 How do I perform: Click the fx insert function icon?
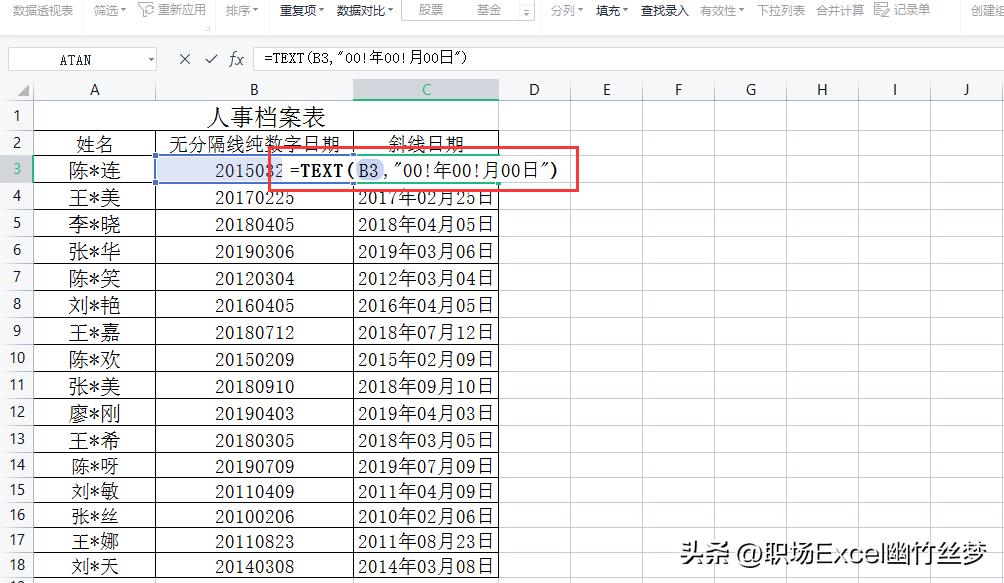tap(235, 58)
